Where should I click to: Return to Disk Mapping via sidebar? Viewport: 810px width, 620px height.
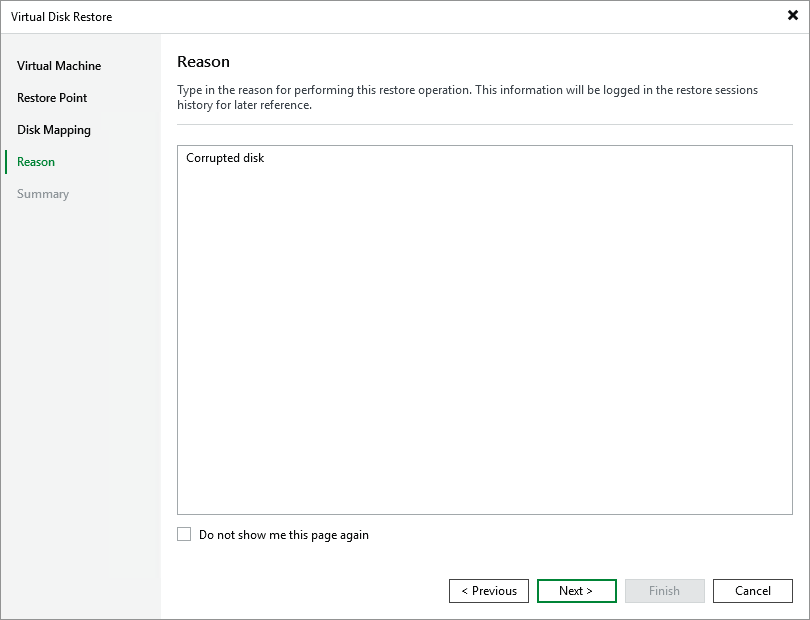(x=54, y=129)
